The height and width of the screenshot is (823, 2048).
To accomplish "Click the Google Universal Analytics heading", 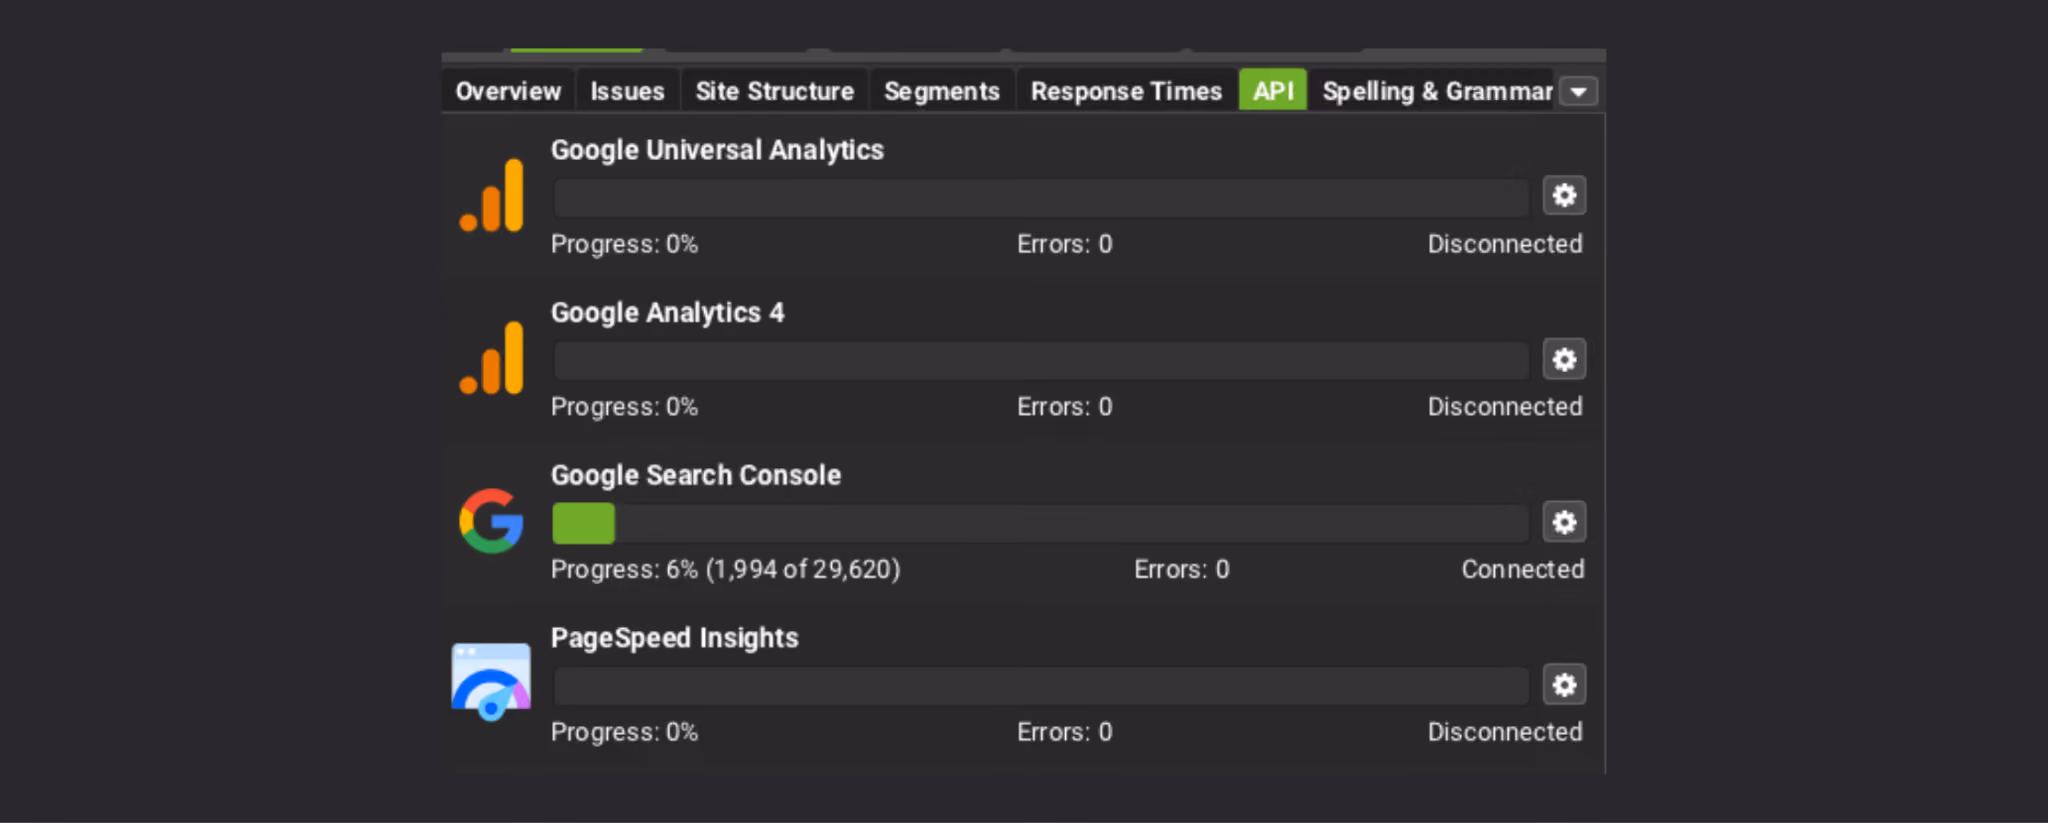I will click(x=717, y=150).
